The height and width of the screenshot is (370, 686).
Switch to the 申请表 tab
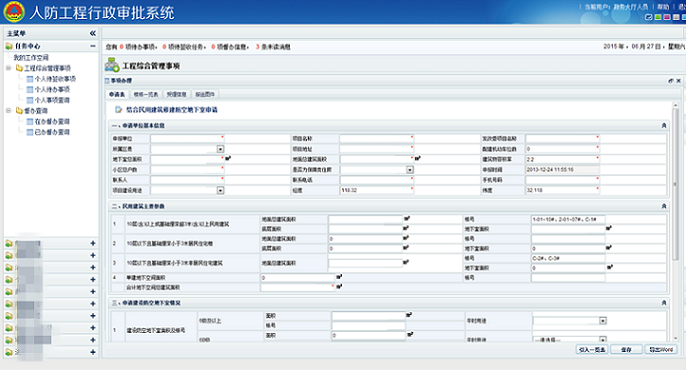(117, 94)
